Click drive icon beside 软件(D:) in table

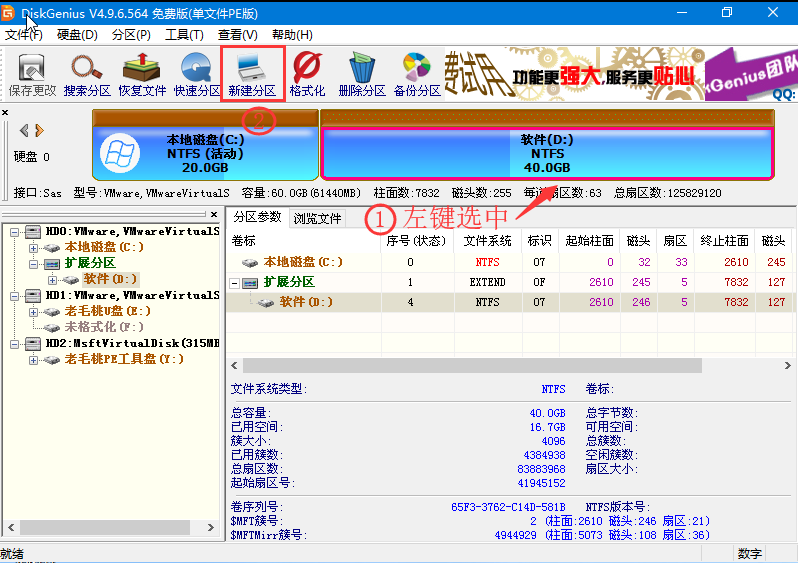[266, 303]
